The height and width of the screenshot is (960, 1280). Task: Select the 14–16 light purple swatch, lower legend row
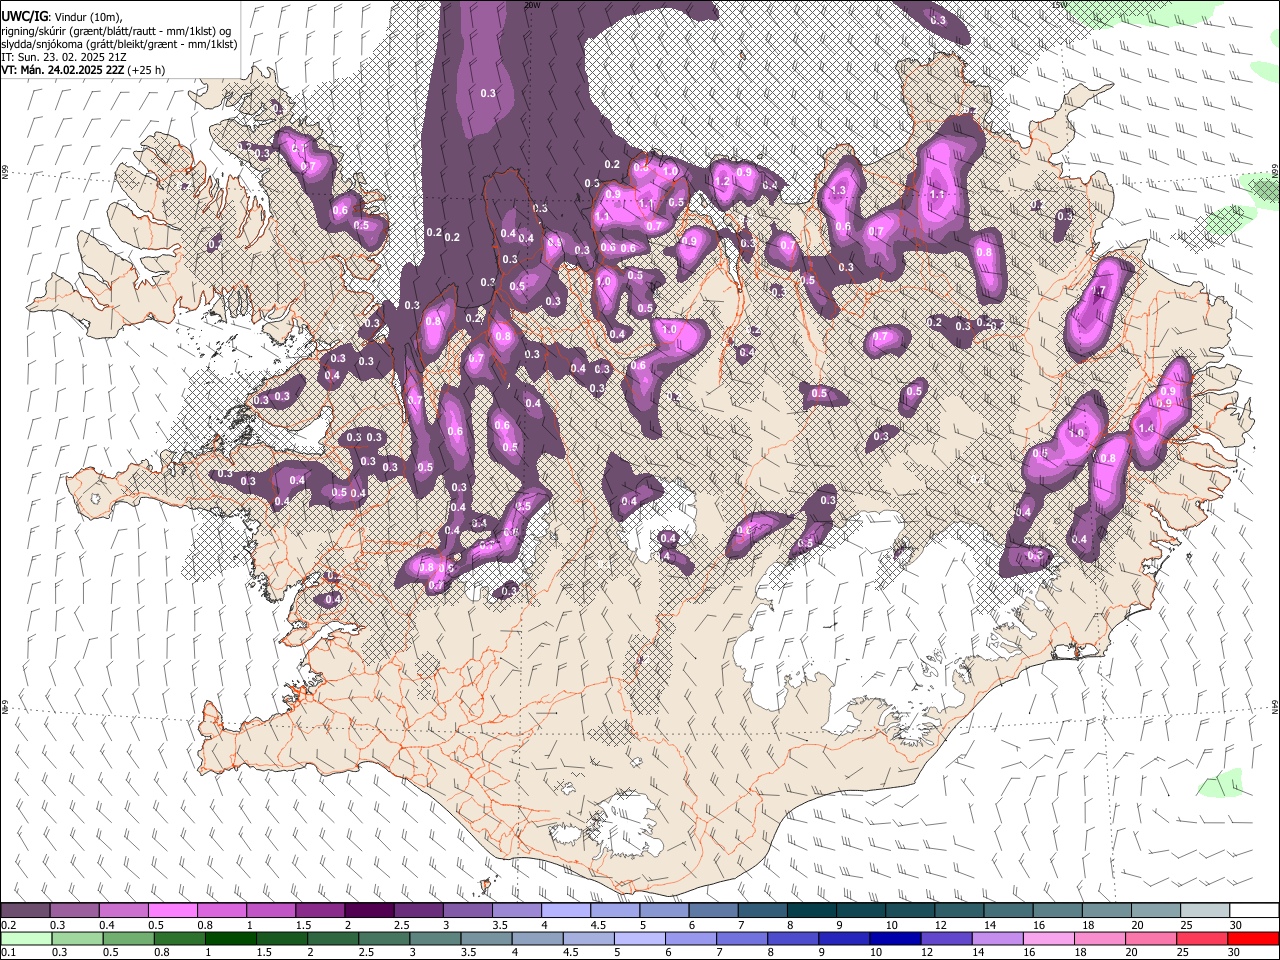click(x=997, y=939)
